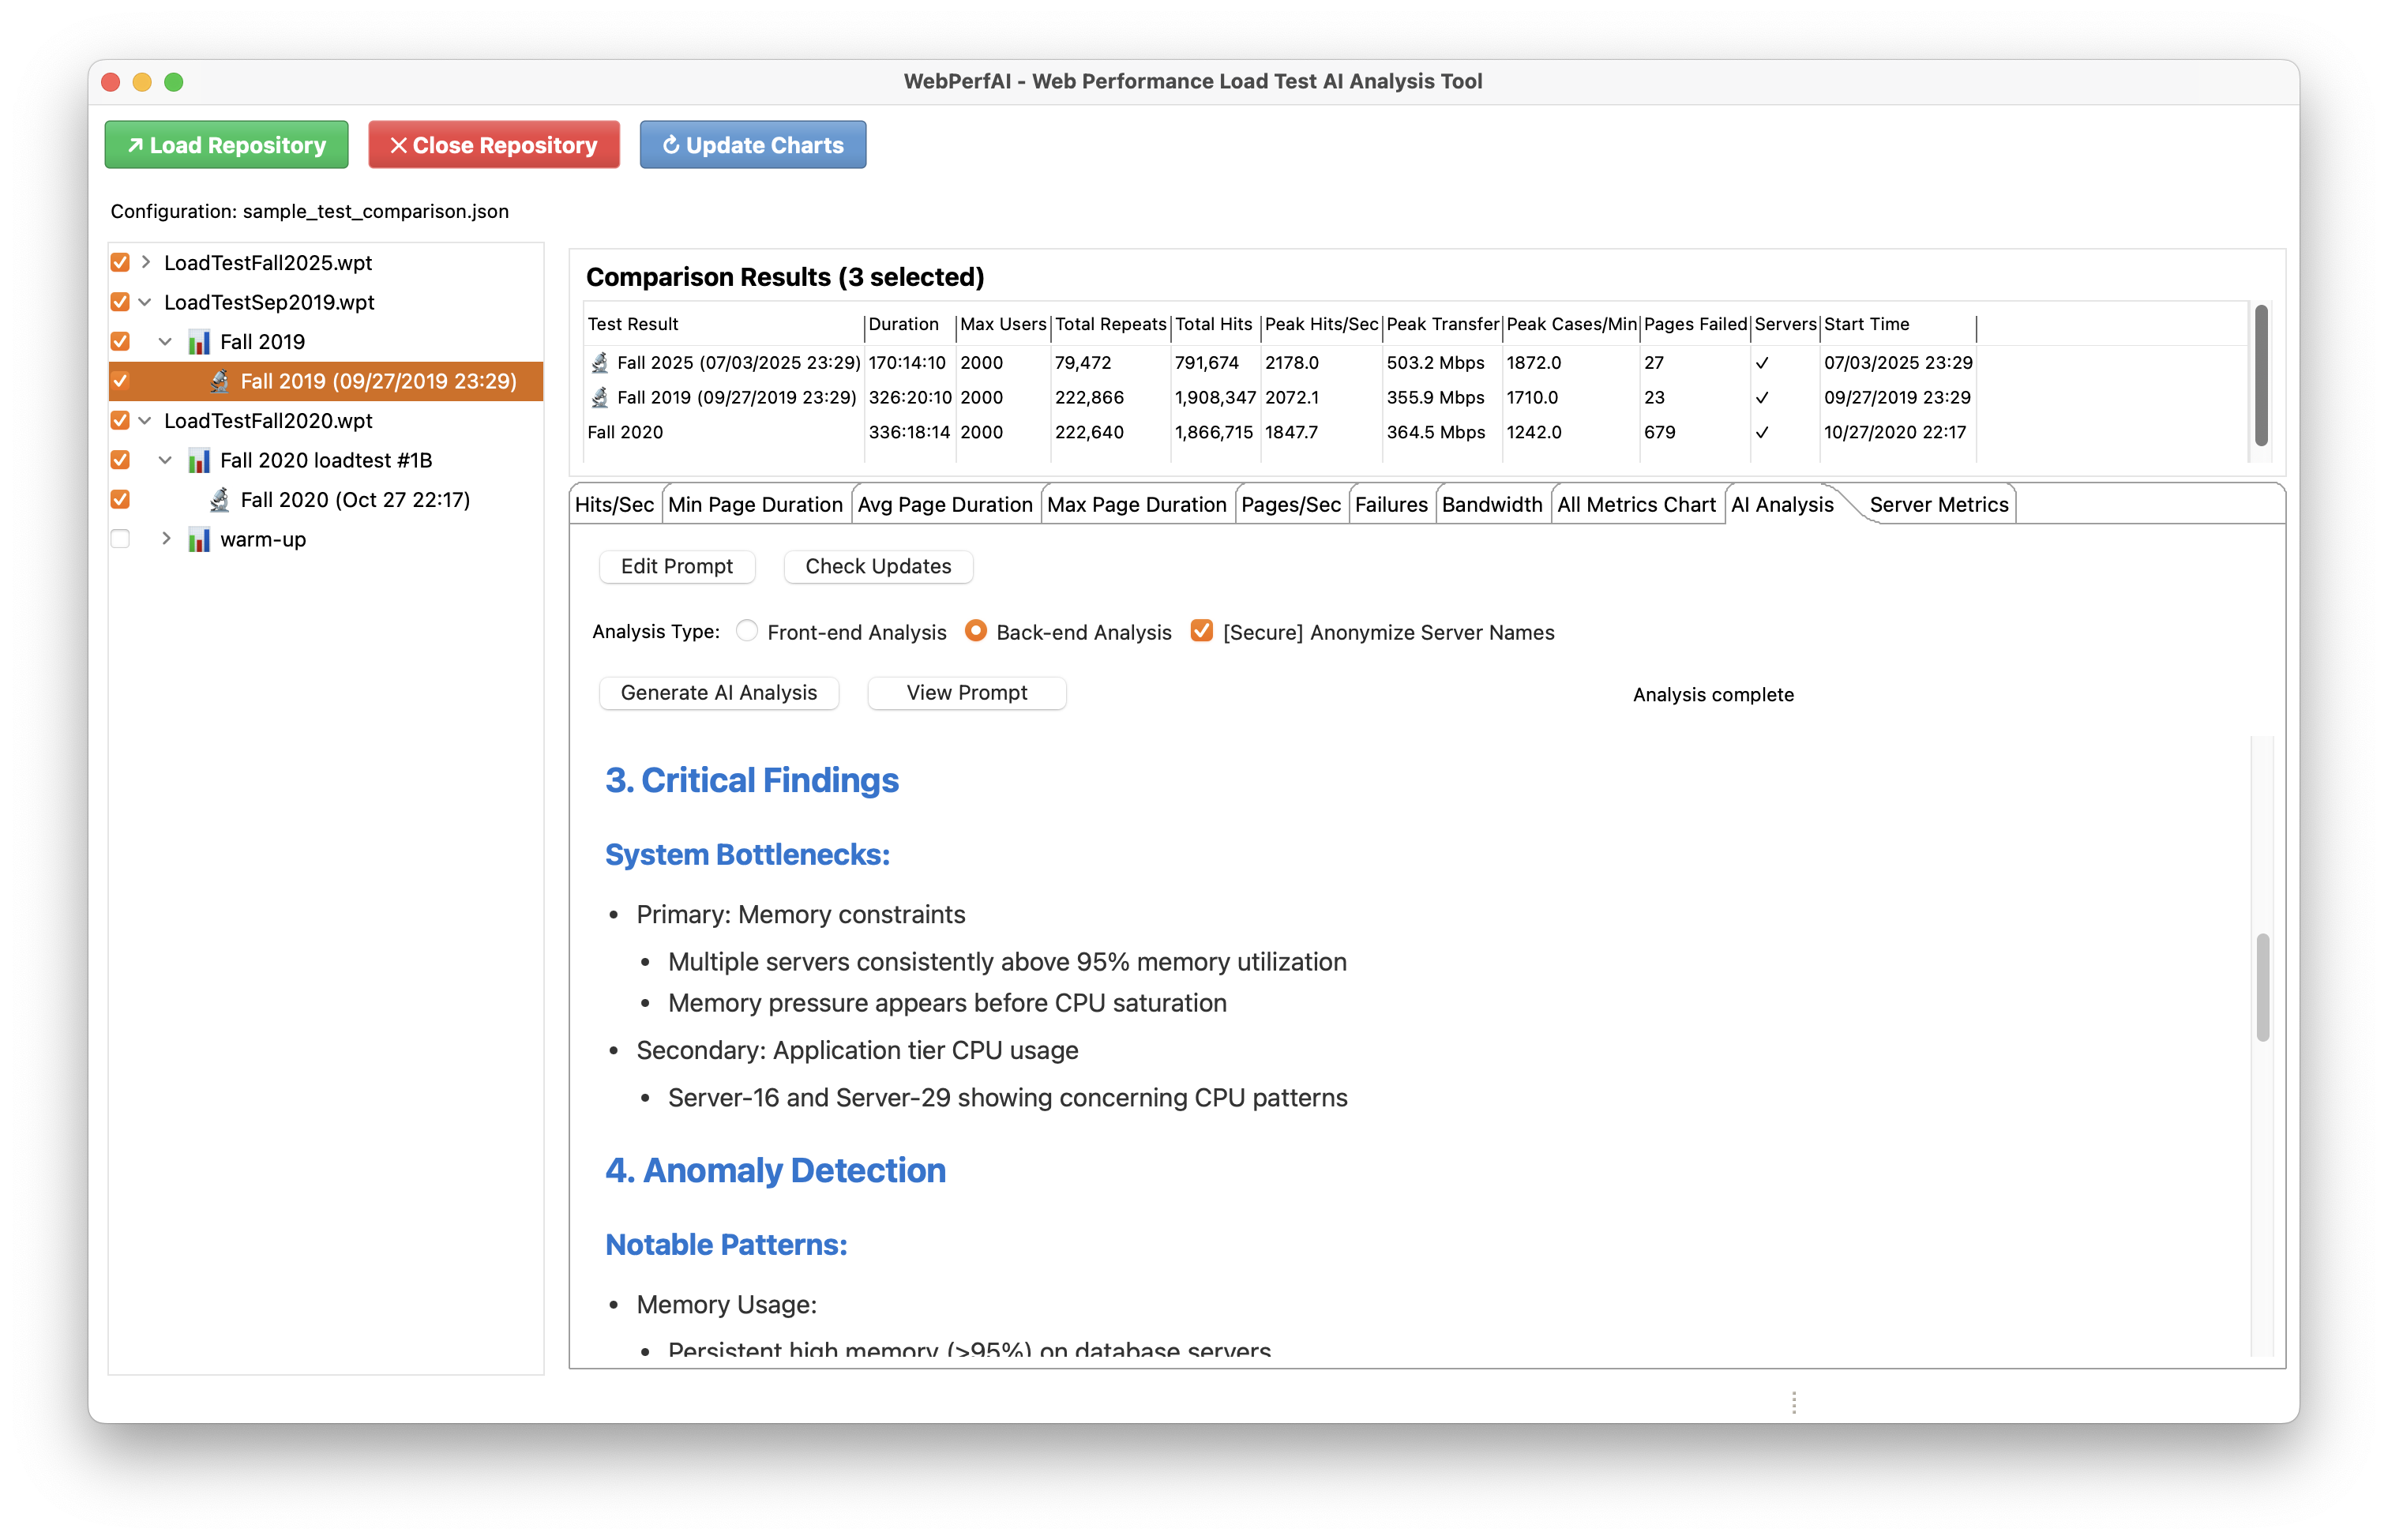Image resolution: width=2388 pixels, height=1540 pixels.
Task: Check the warm-up checkbox
Action: (x=120, y=540)
